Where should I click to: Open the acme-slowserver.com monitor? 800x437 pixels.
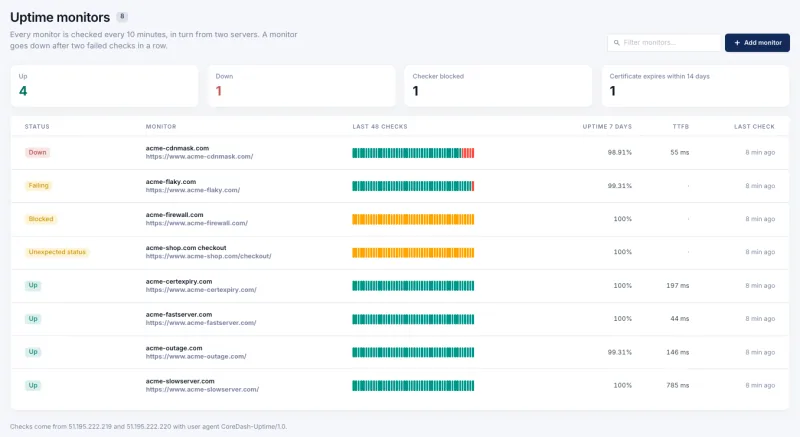point(180,381)
